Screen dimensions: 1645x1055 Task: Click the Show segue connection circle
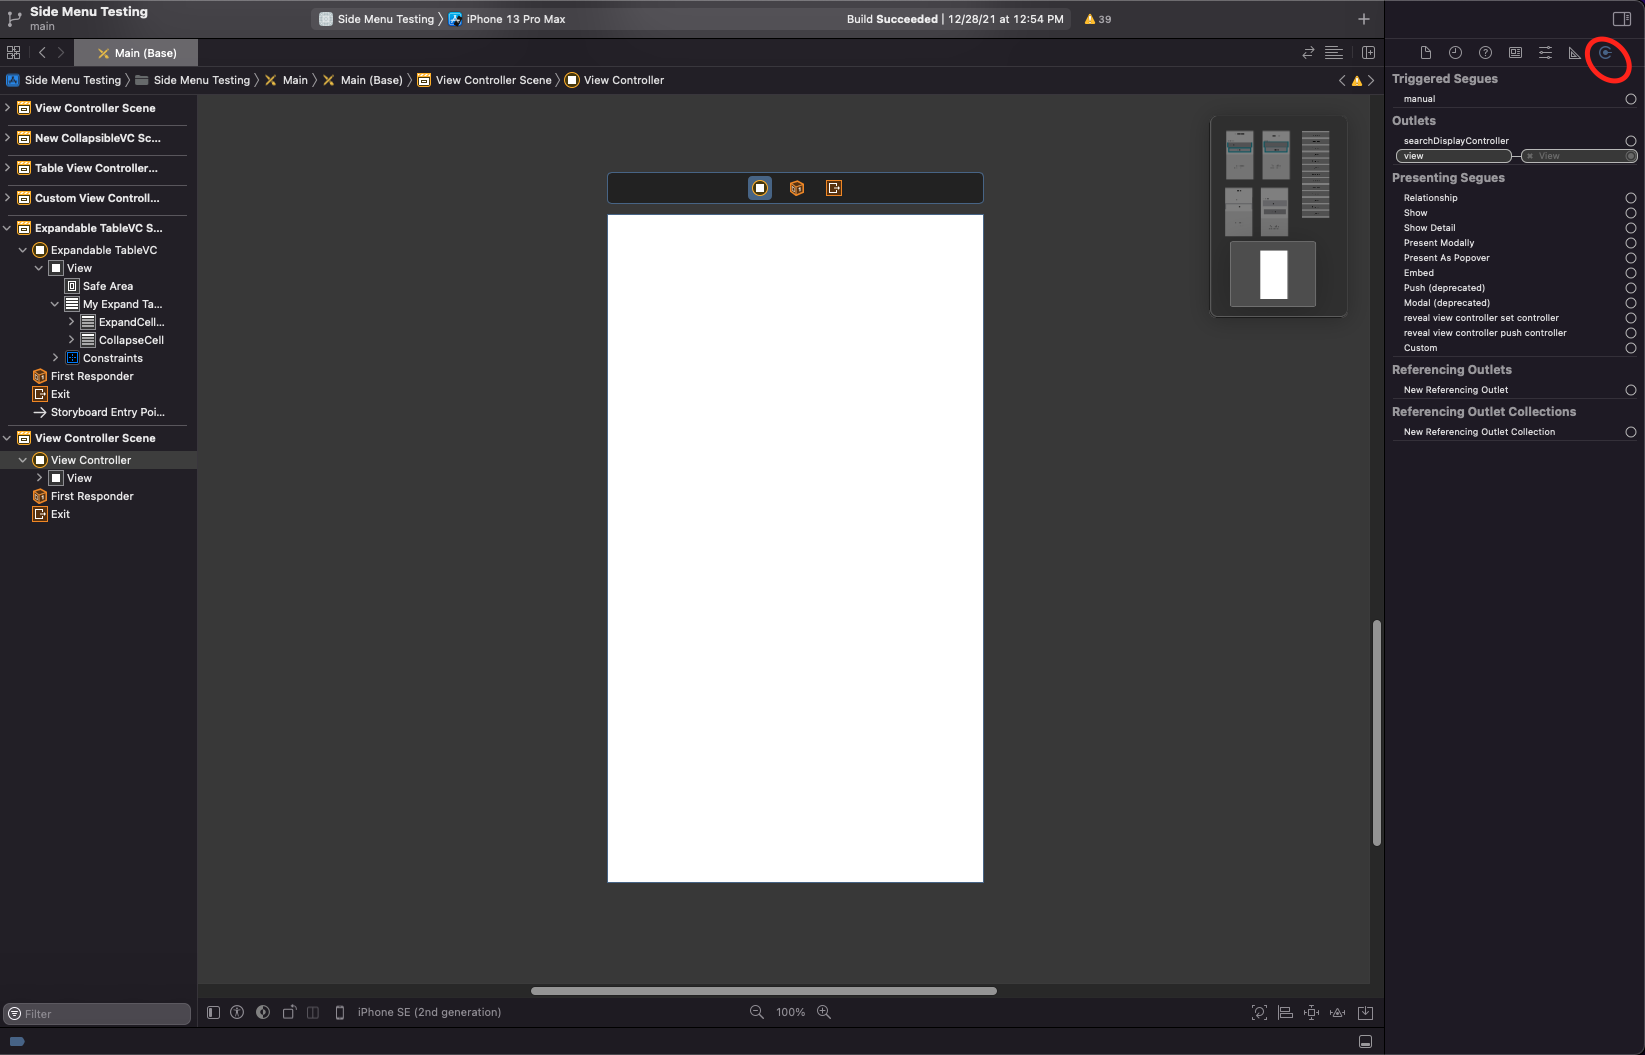pos(1631,213)
